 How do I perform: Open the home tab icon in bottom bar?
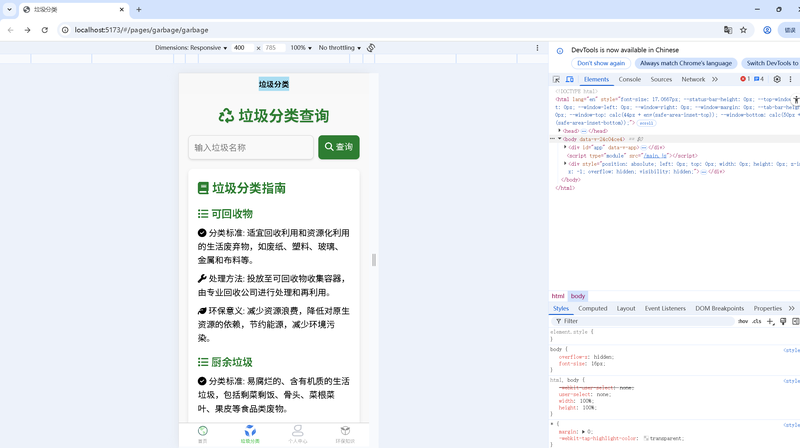coord(203,431)
